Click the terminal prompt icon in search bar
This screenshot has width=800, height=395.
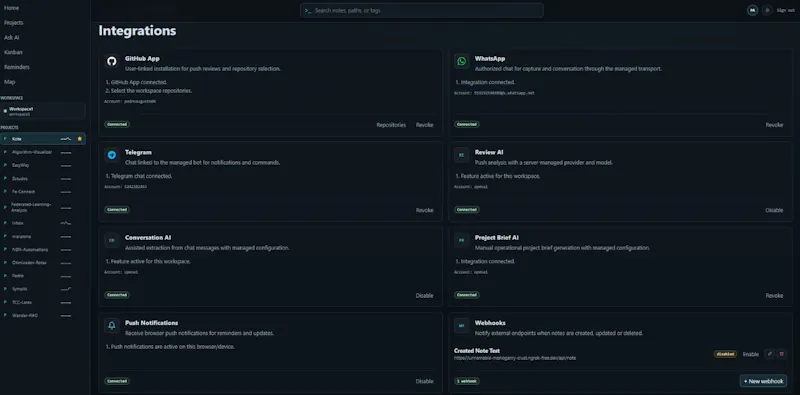click(x=308, y=10)
